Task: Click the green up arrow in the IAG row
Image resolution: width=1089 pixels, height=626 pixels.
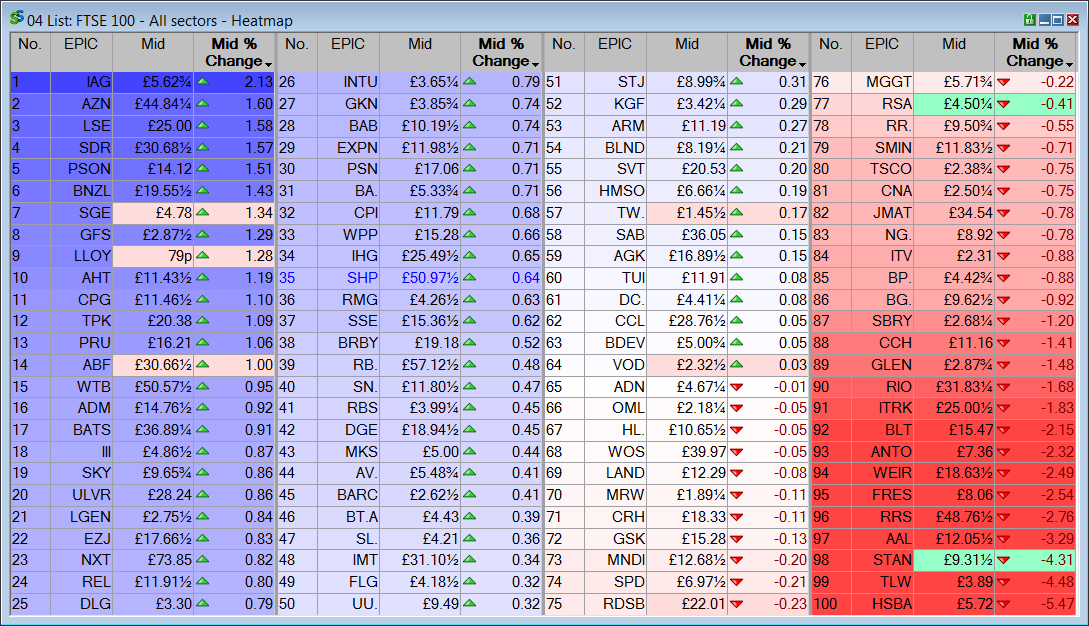Action: click(x=202, y=82)
